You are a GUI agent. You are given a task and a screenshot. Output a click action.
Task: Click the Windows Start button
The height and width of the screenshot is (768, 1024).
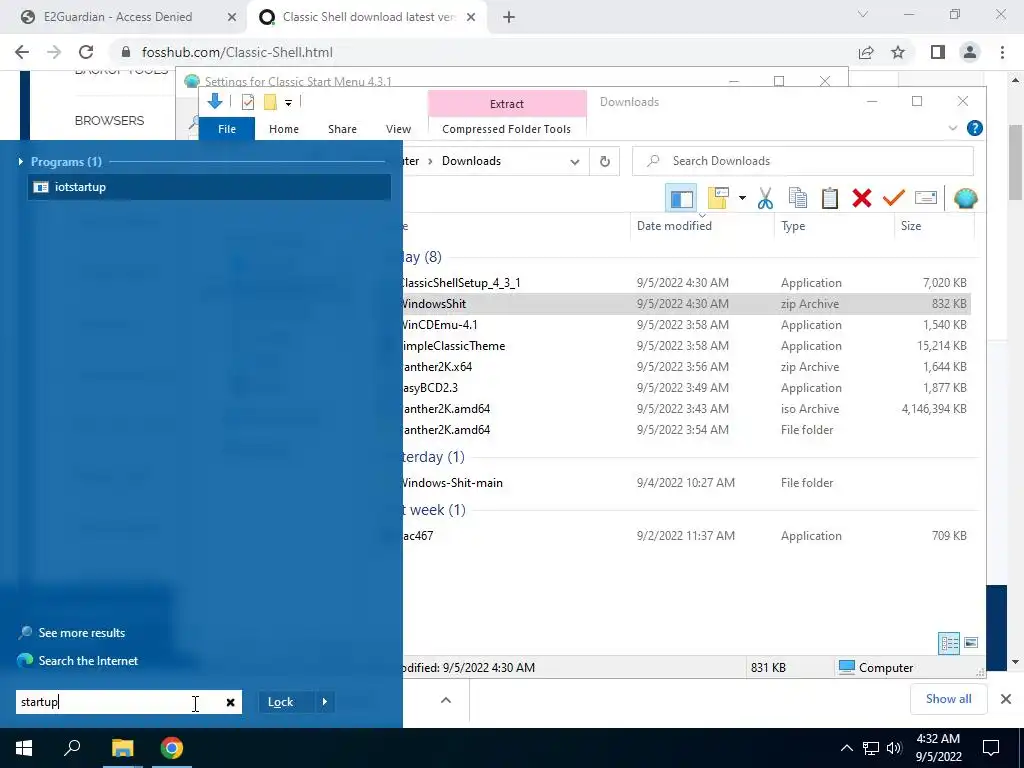(24, 748)
